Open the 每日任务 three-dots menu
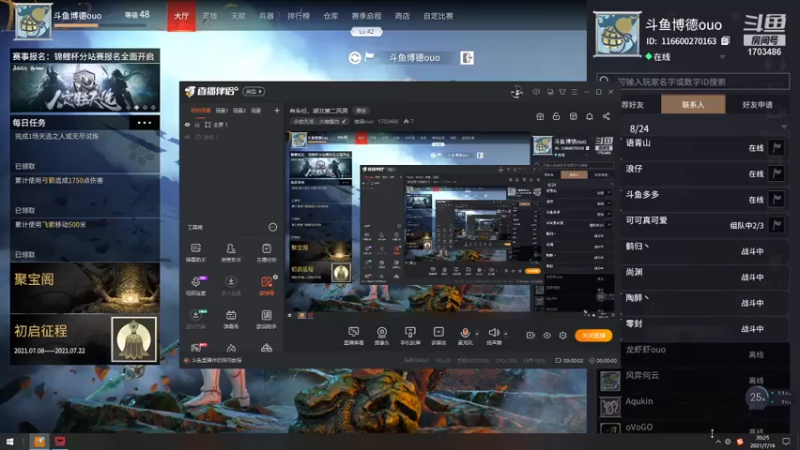800x450 pixels. click(x=144, y=122)
